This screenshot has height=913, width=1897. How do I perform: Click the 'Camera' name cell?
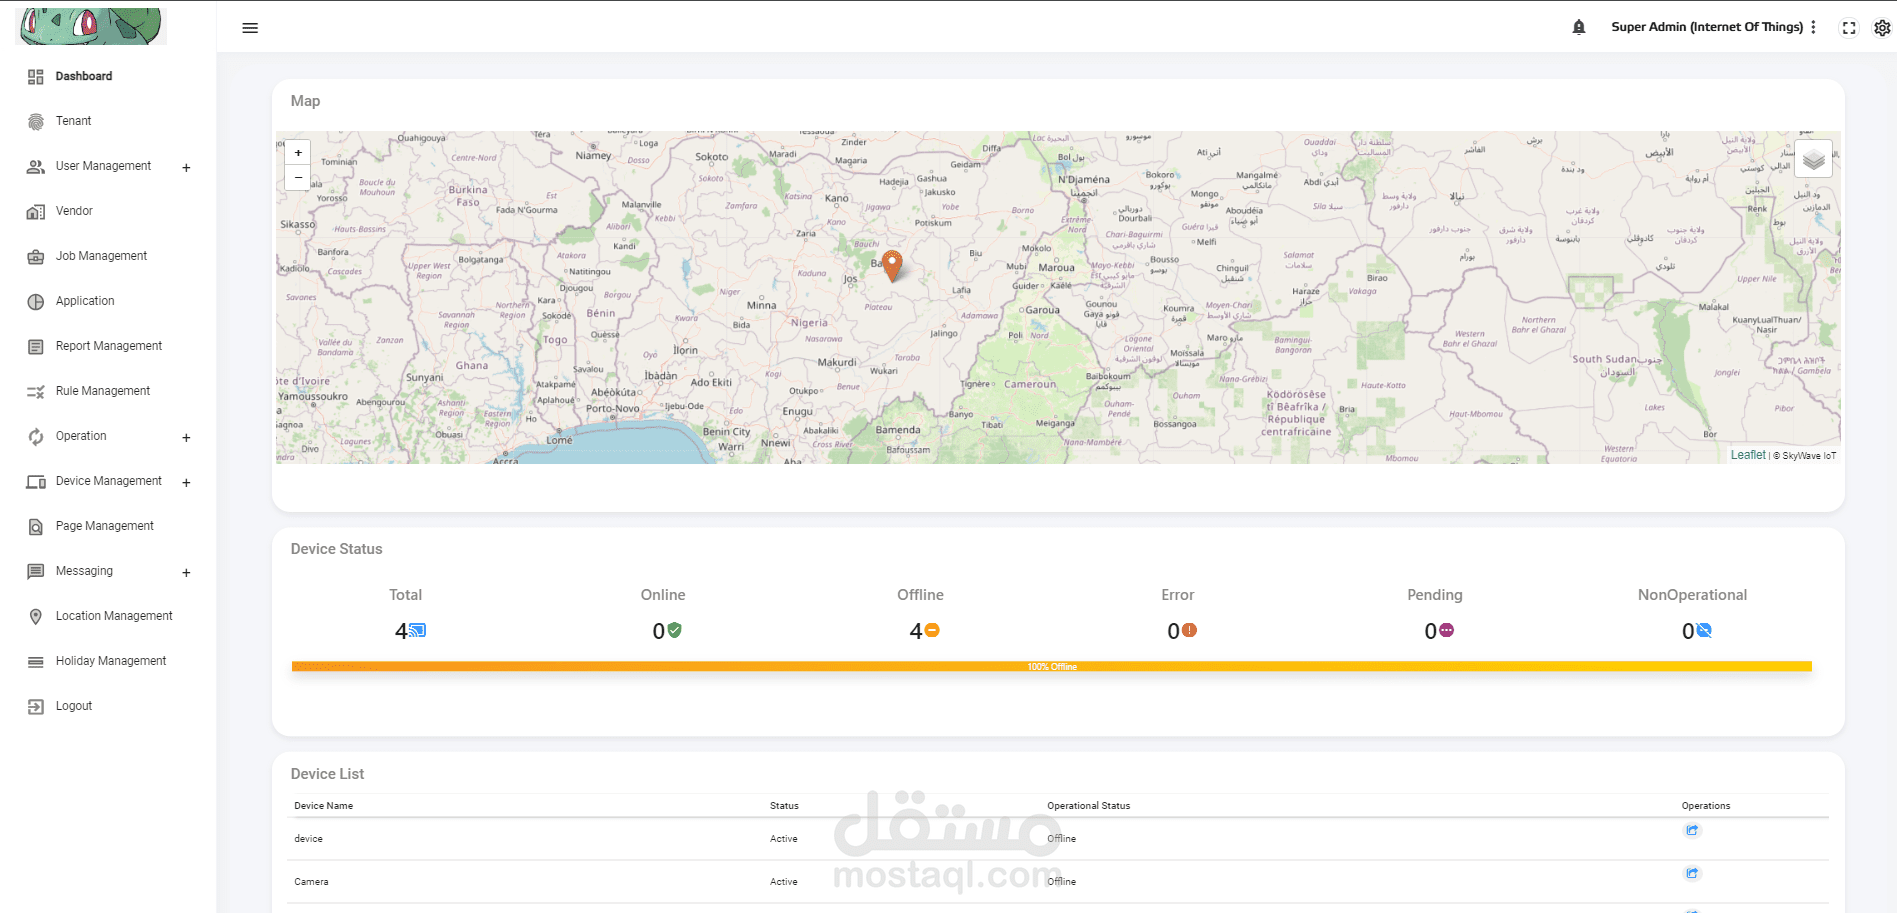pyautogui.click(x=311, y=882)
